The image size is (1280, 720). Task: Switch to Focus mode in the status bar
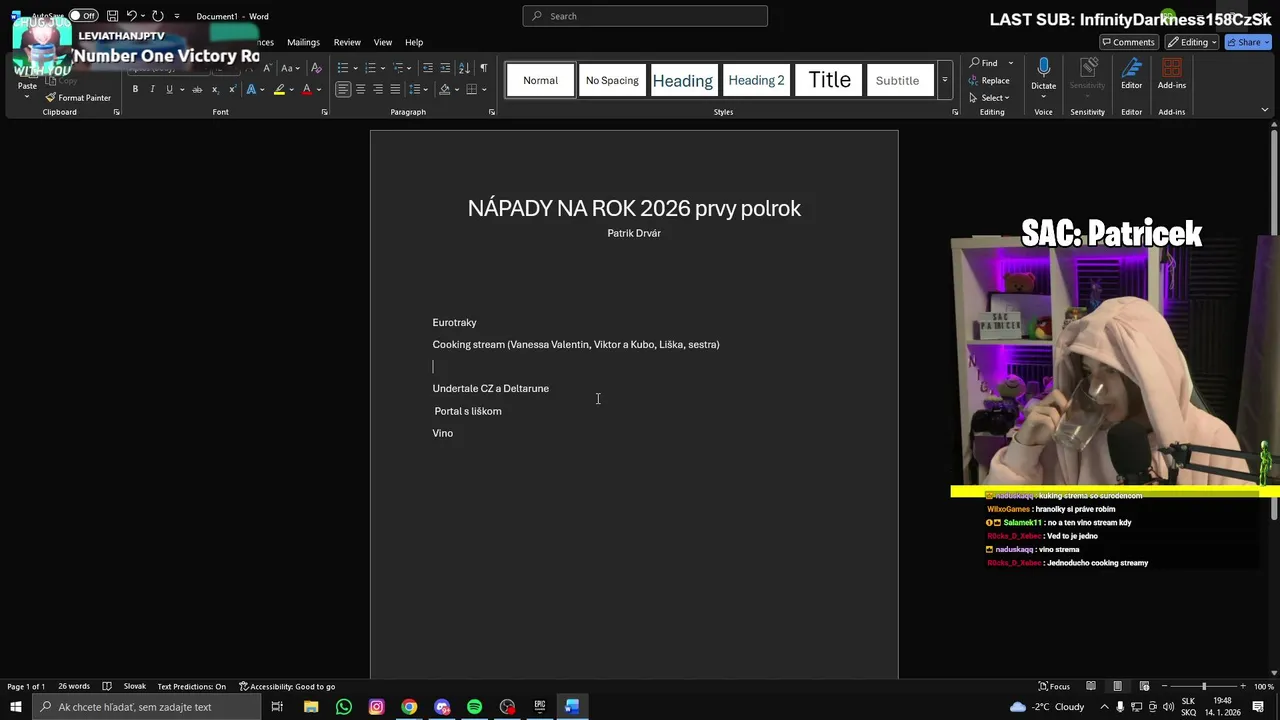pyautogui.click(x=1054, y=686)
